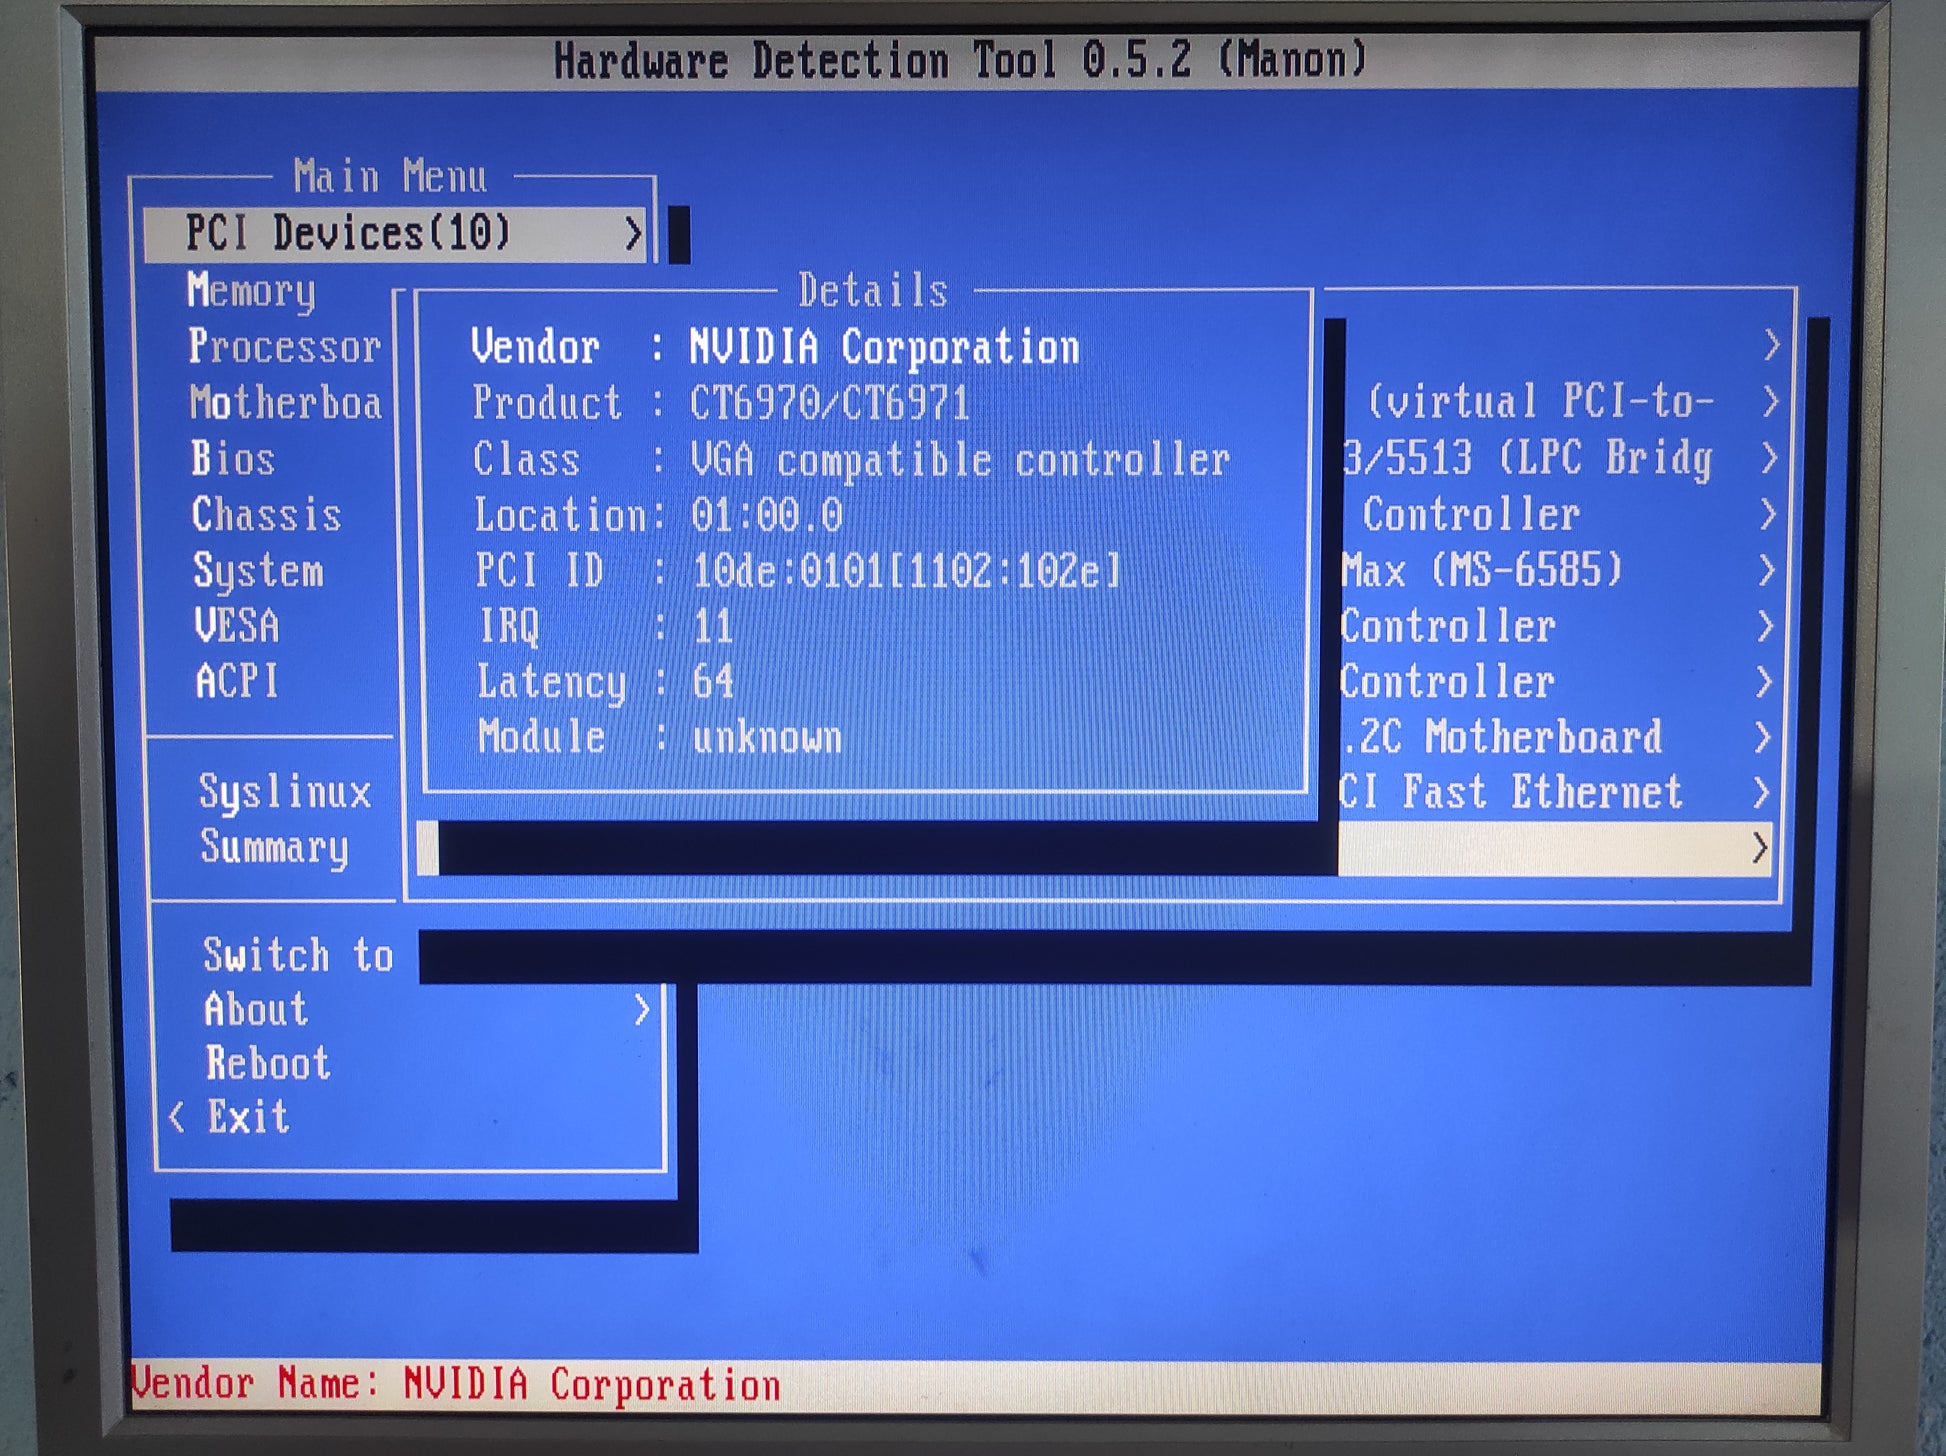Open the Summary menu entry
This screenshot has height=1456, width=1946.
click(x=274, y=847)
